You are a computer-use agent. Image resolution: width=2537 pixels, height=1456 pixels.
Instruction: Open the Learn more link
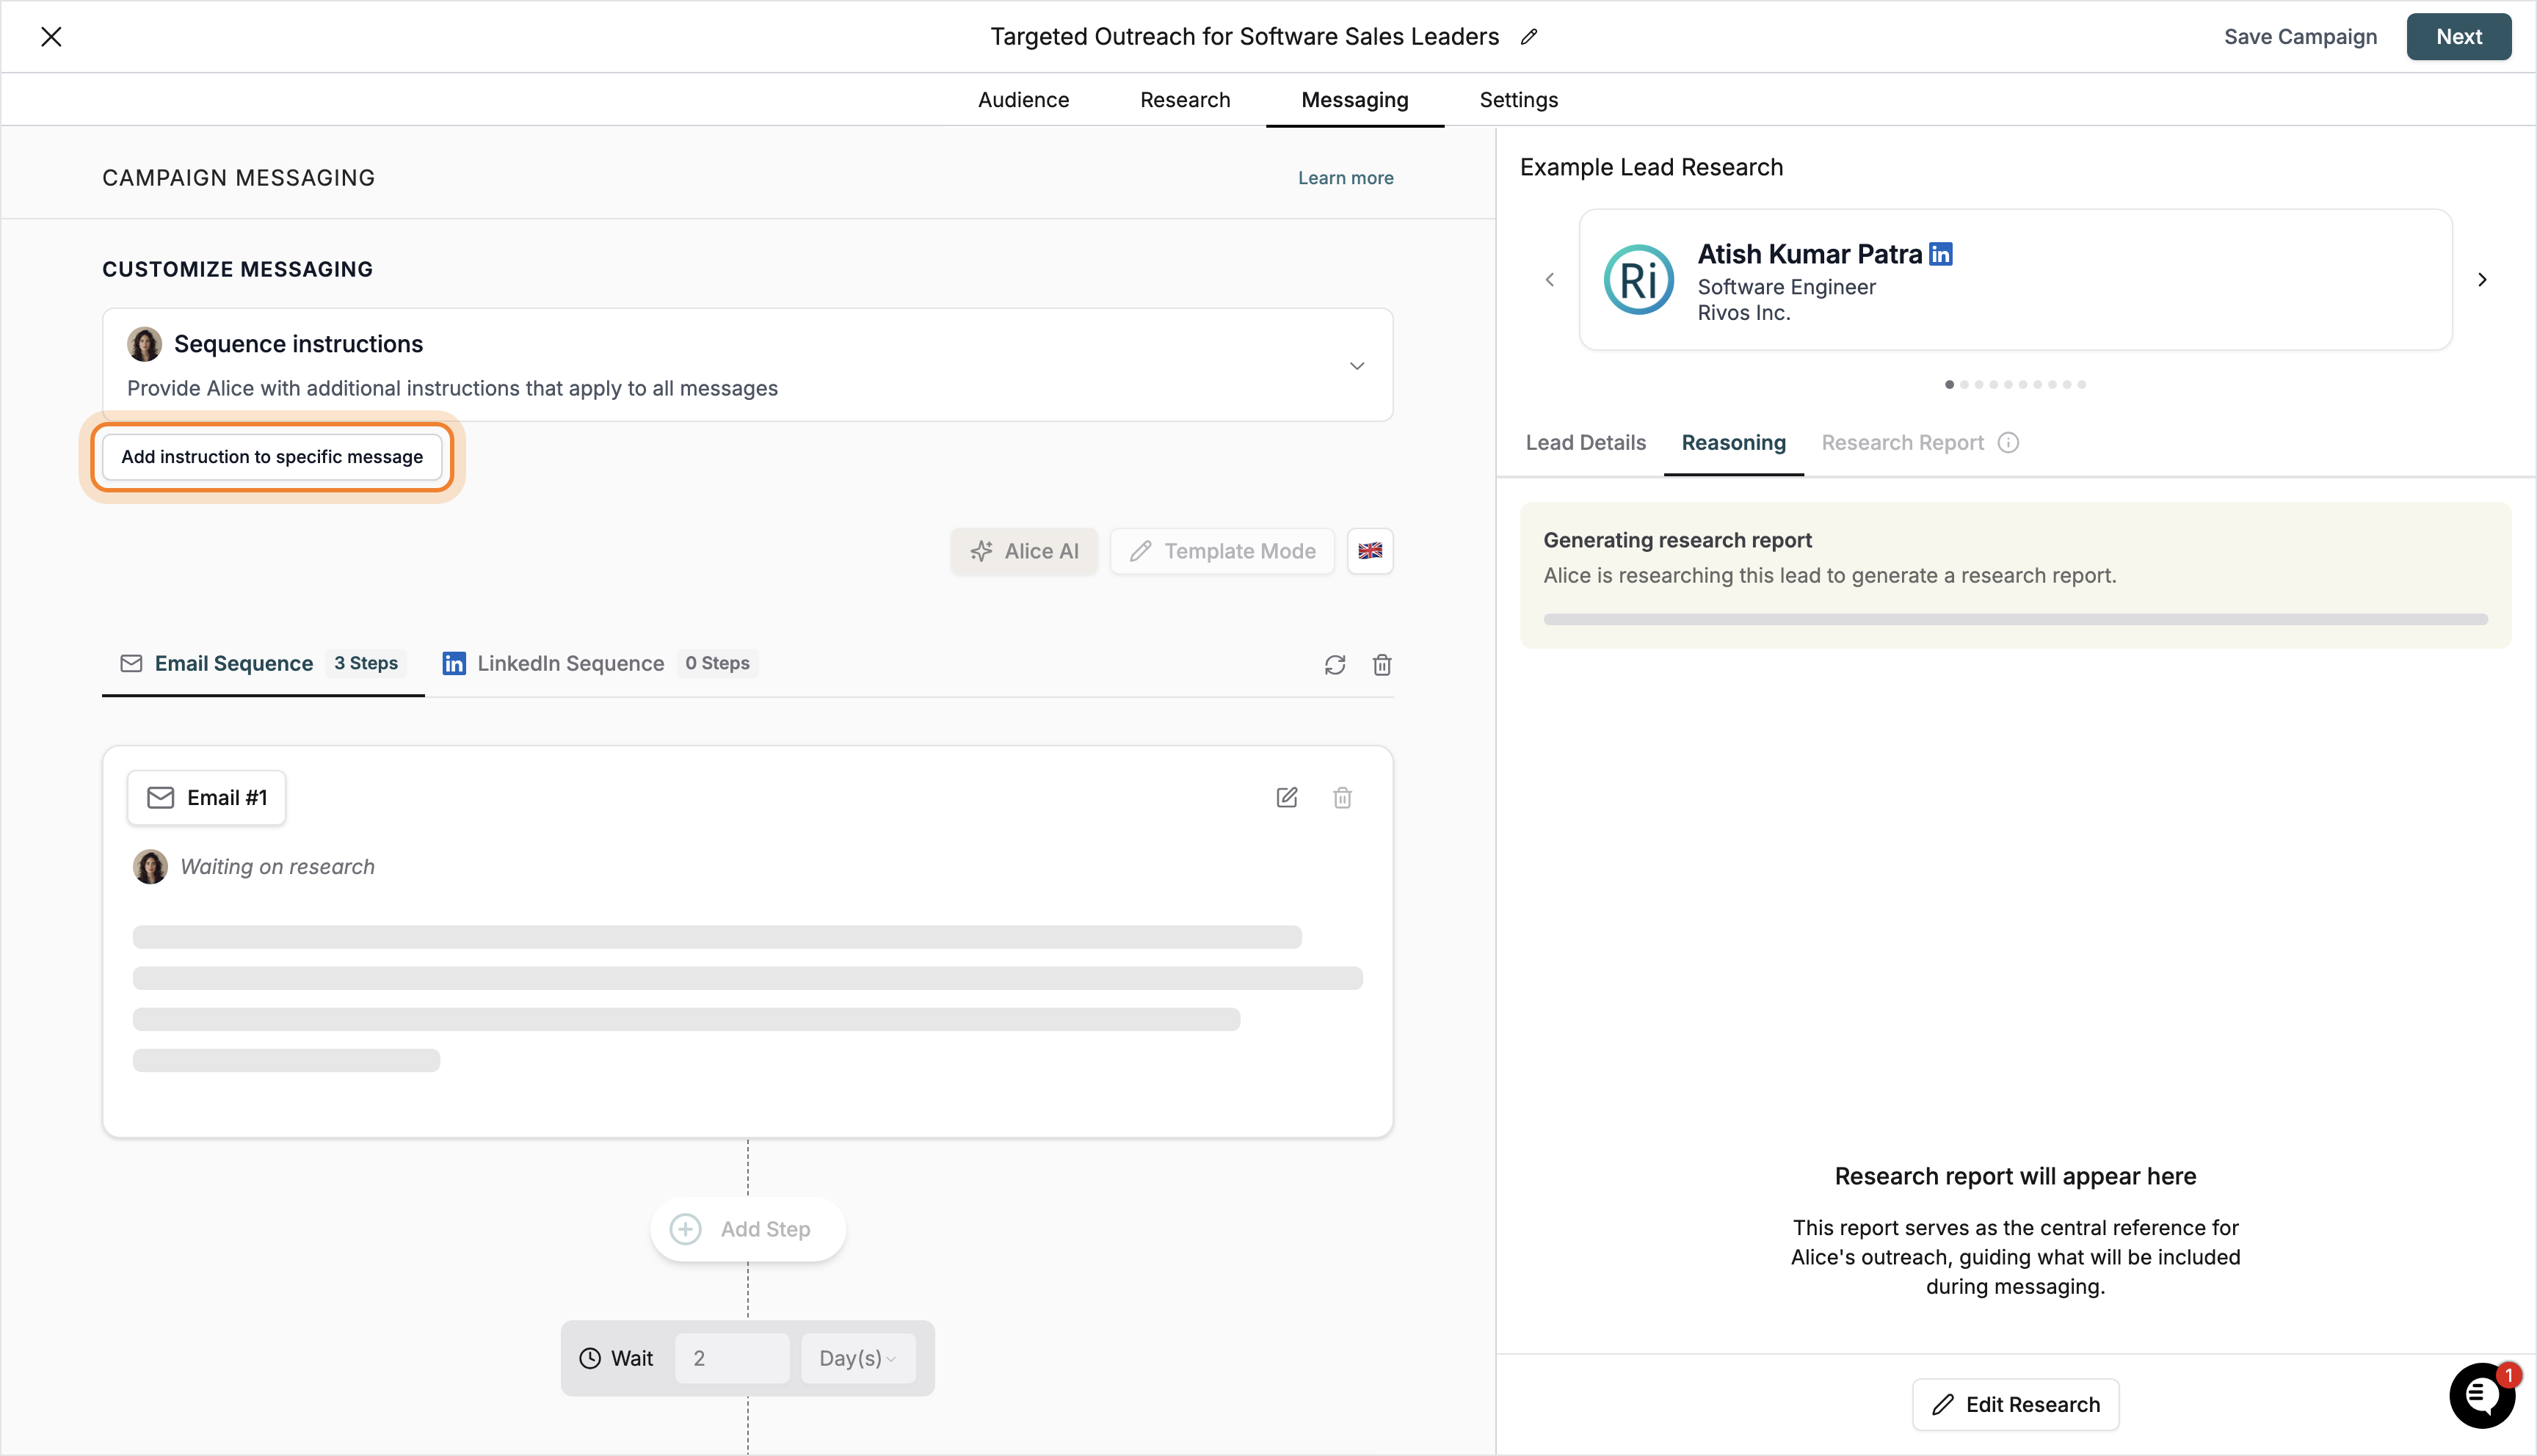point(1345,177)
